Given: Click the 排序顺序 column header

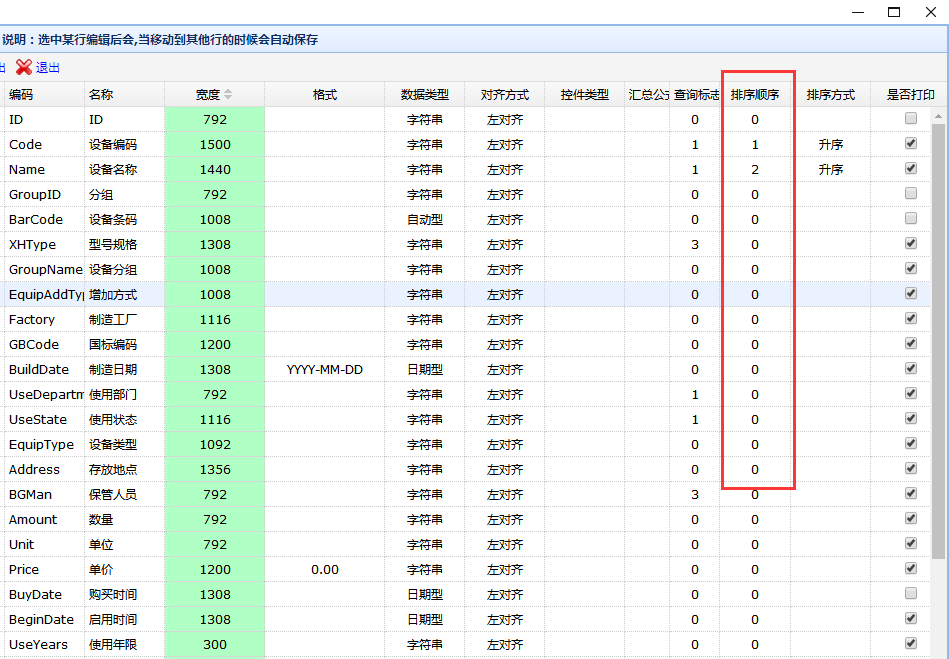Looking at the screenshot, I should click(755, 95).
